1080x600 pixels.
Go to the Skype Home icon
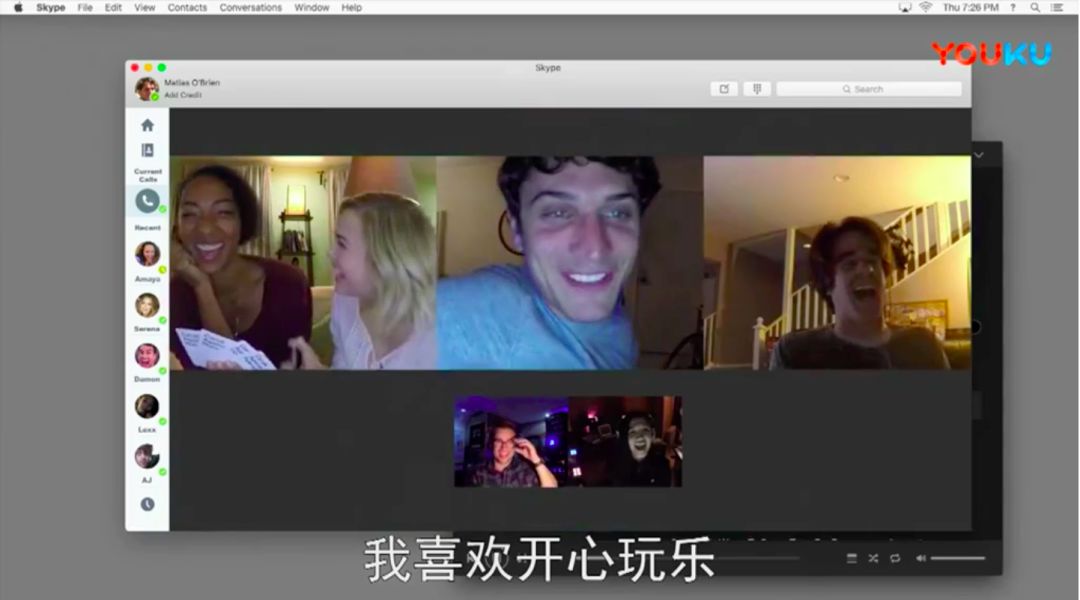[147, 125]
